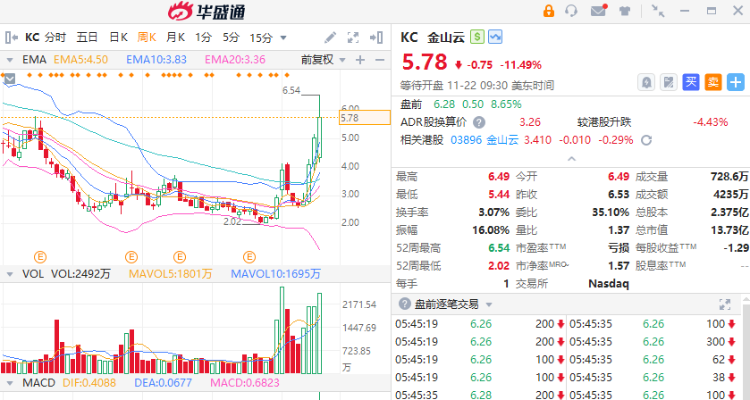Switch to 15分 chart tab

[x=261, y=38]
